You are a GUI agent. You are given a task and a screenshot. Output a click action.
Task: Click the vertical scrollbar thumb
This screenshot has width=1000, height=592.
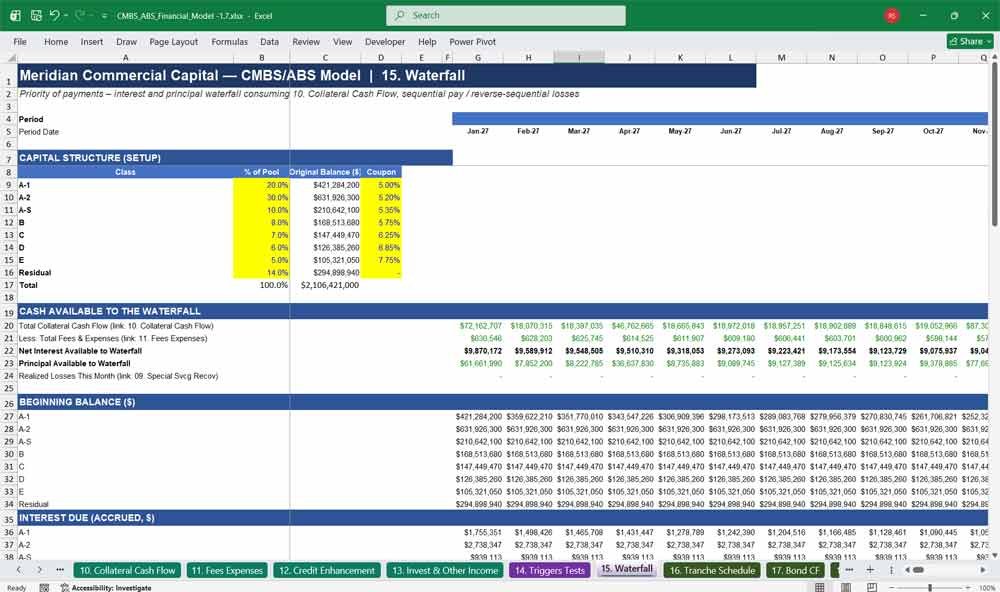[x=994, y=145]
